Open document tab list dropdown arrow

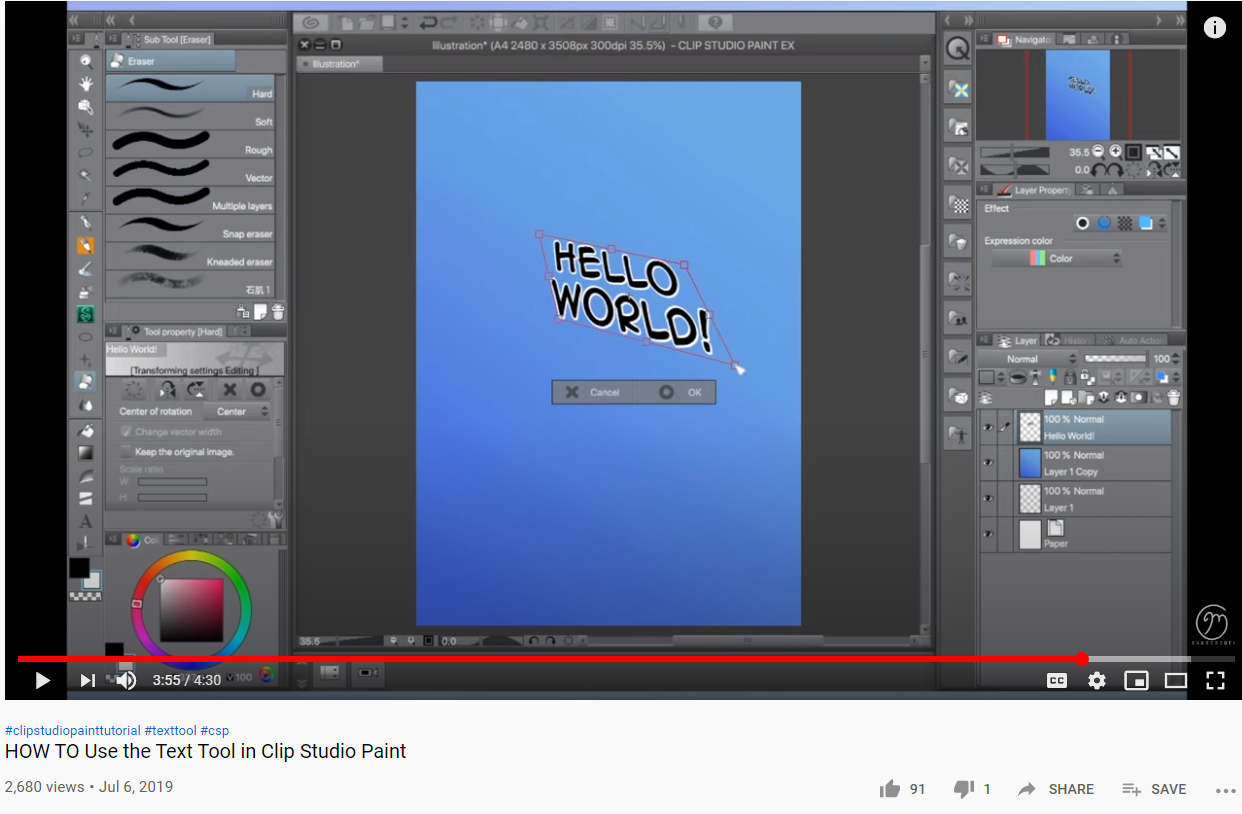pyautogui.click(x=925, y=64)
